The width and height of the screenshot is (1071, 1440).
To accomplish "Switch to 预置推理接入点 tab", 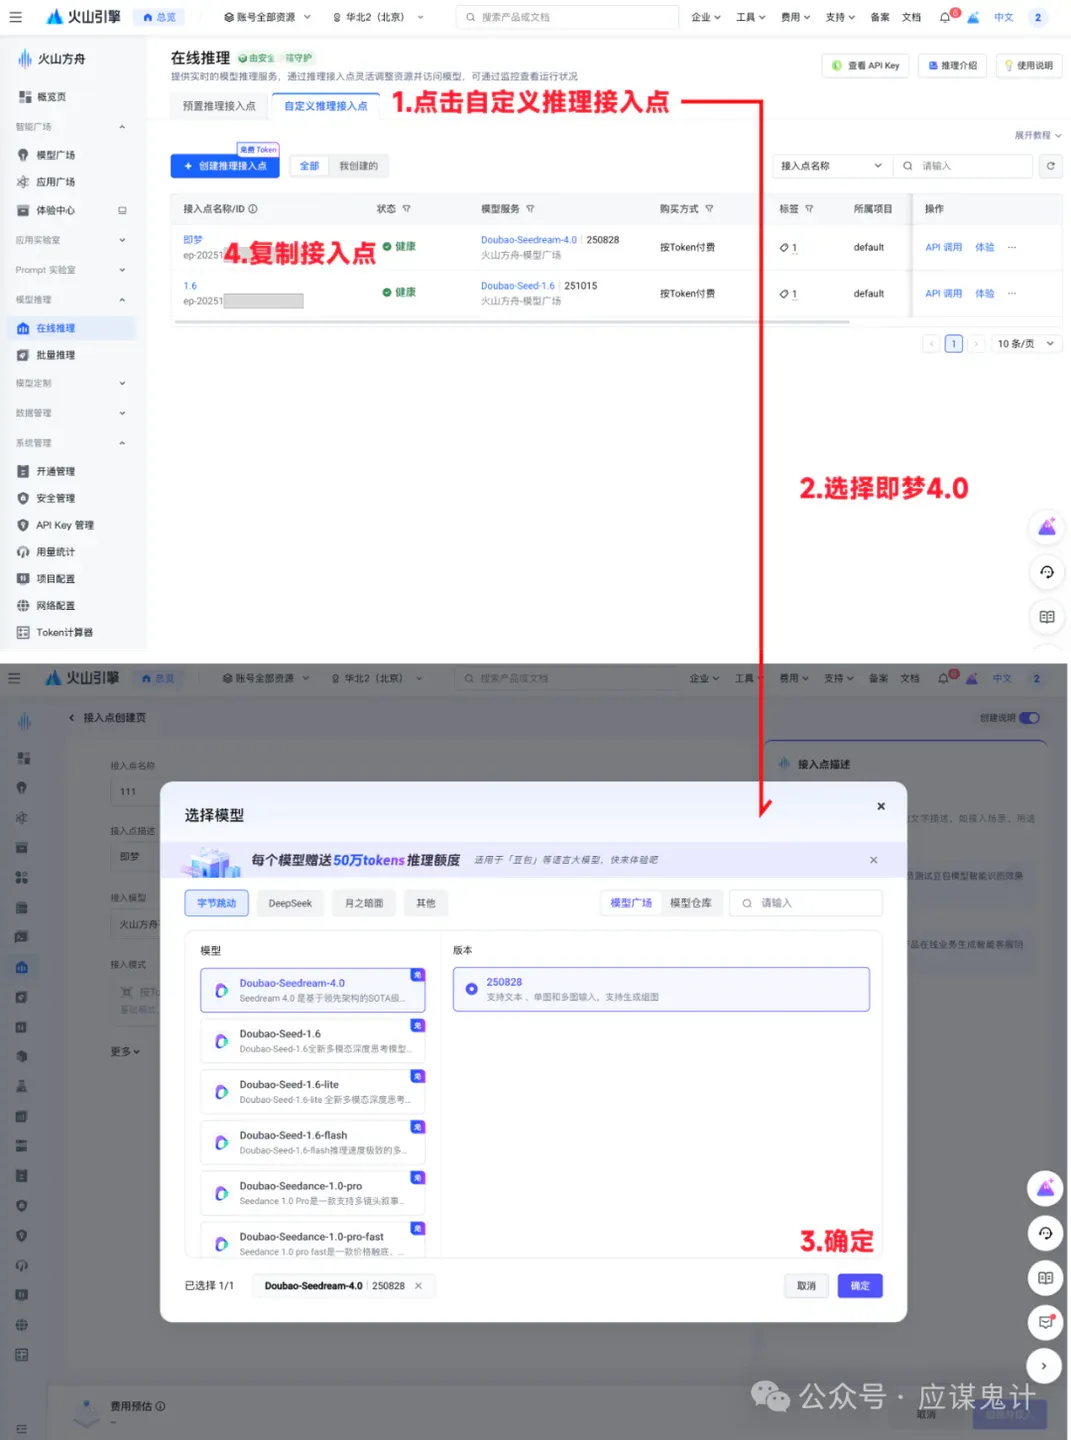I will [x=219, y=106].
